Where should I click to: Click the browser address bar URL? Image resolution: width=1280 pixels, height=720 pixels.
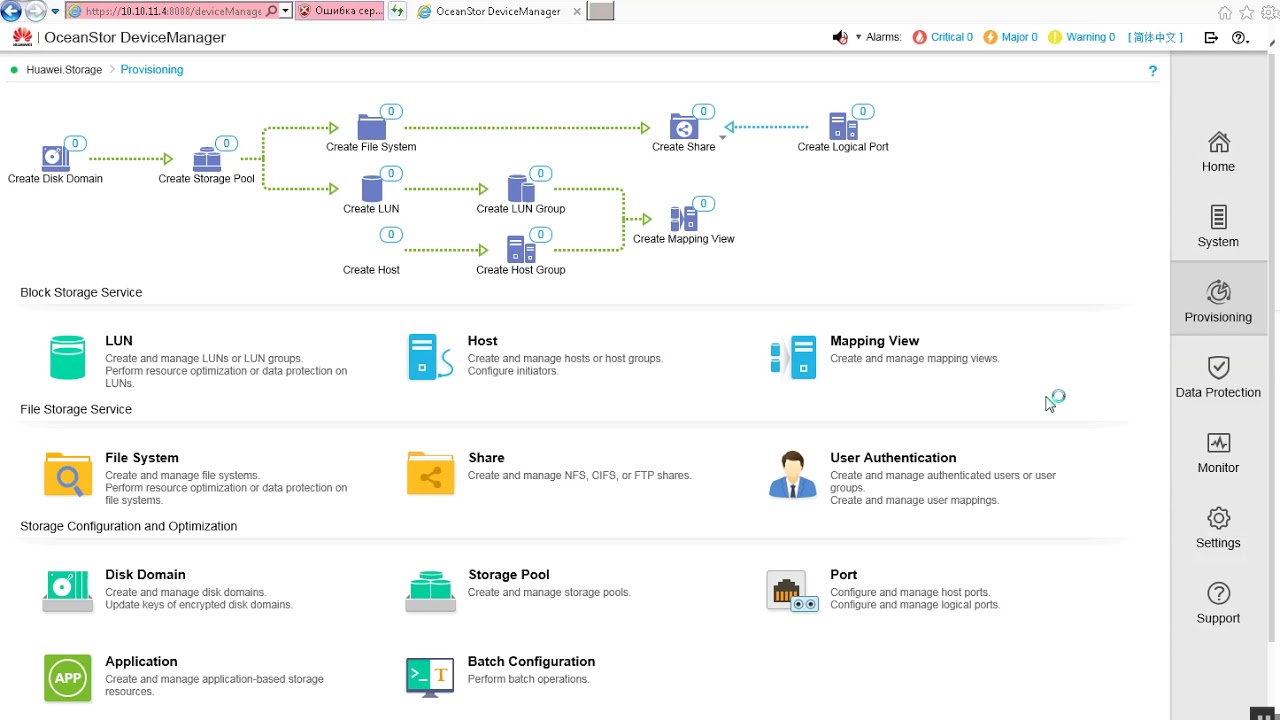coord(173,11)
